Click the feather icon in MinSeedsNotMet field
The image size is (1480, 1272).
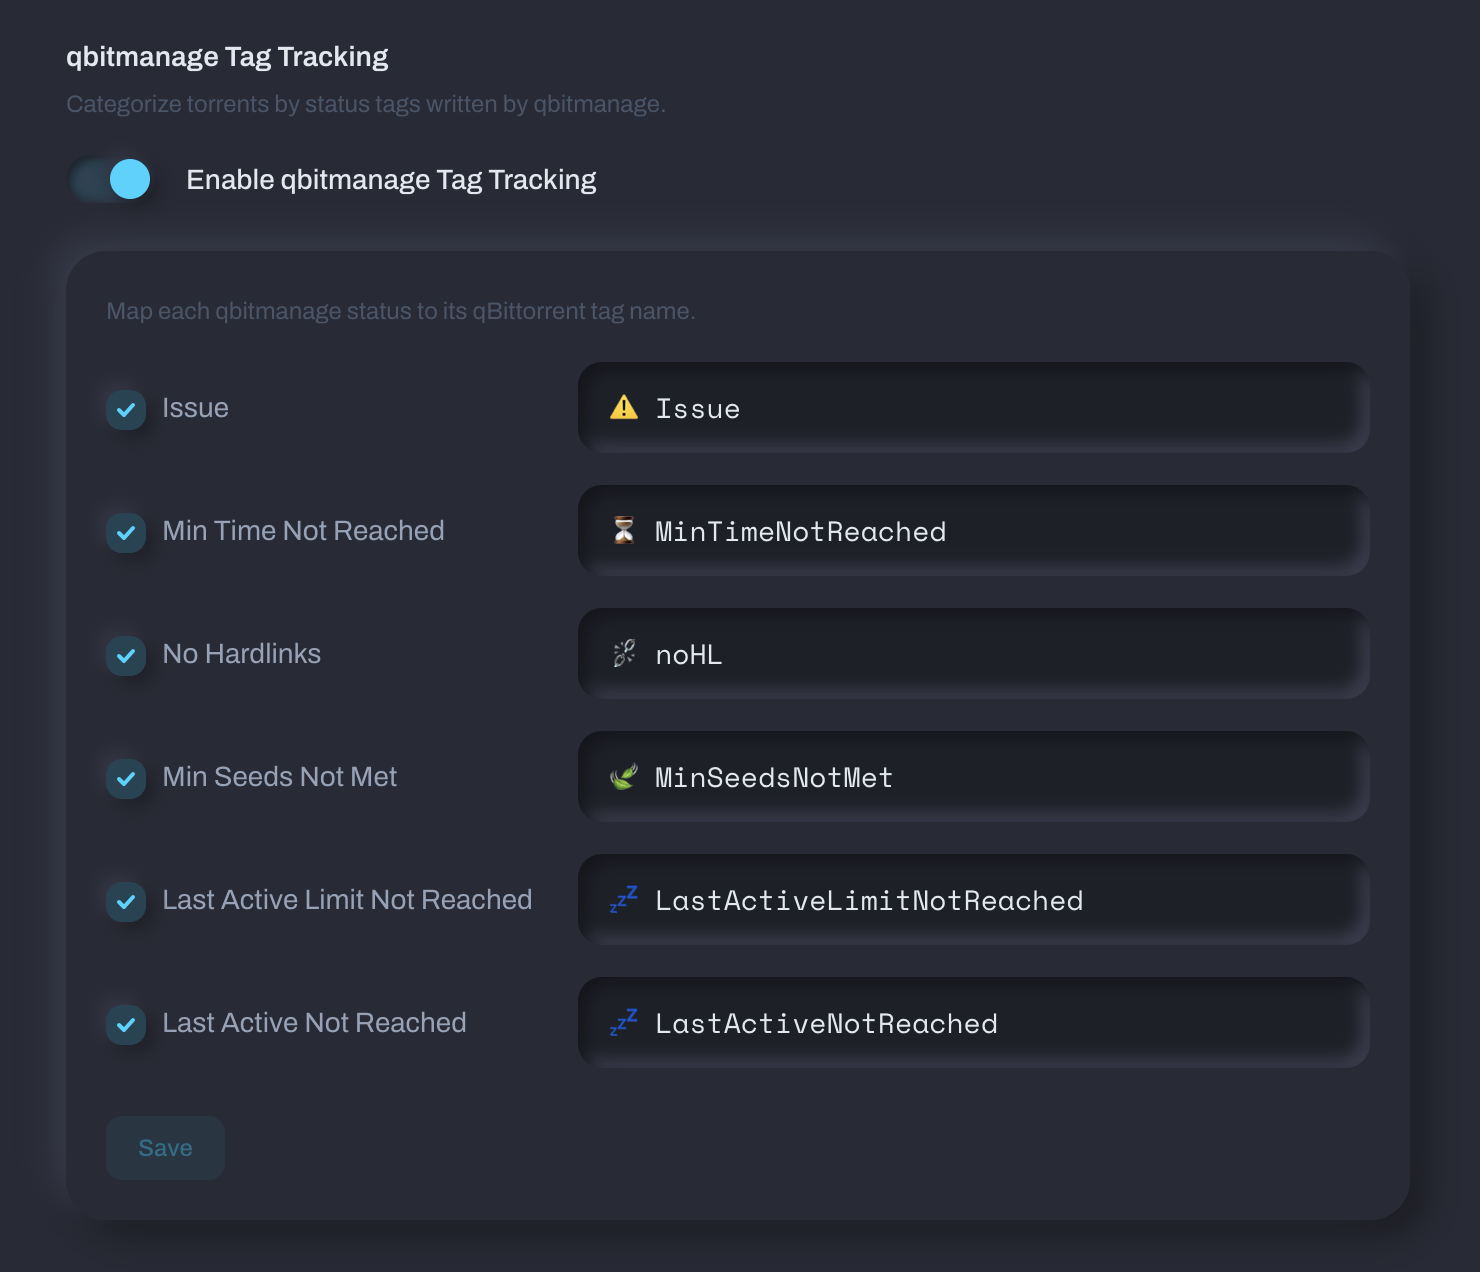click(623, 777)
